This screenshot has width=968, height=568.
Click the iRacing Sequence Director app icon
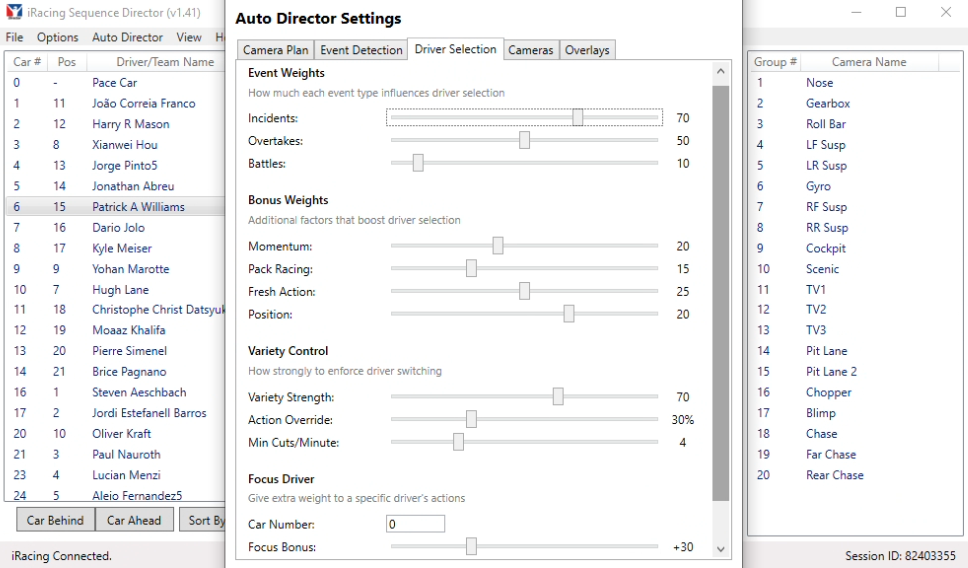[x=14, y=12]
